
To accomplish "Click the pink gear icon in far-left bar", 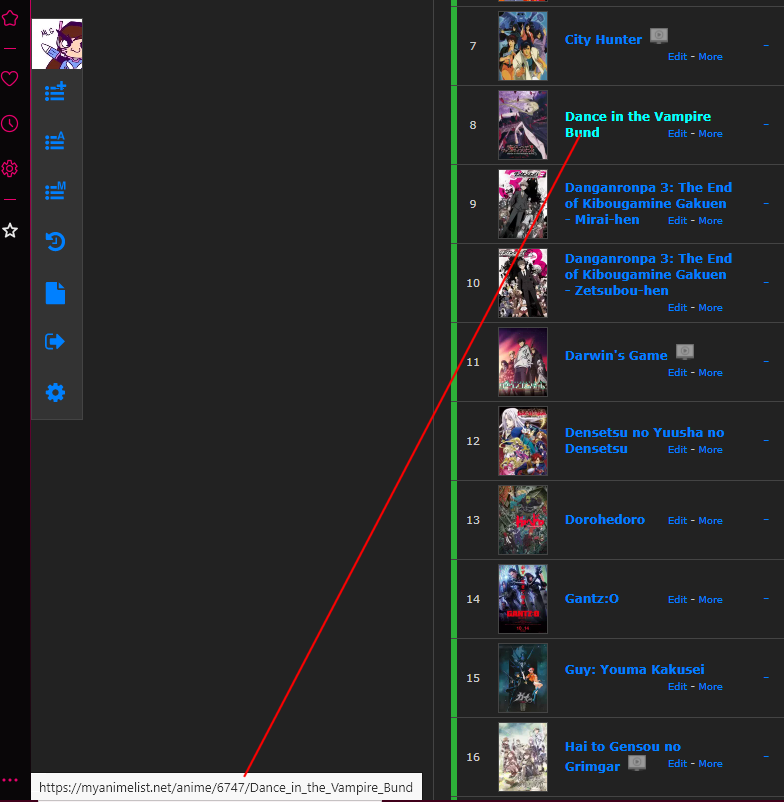I will point(10,169).
